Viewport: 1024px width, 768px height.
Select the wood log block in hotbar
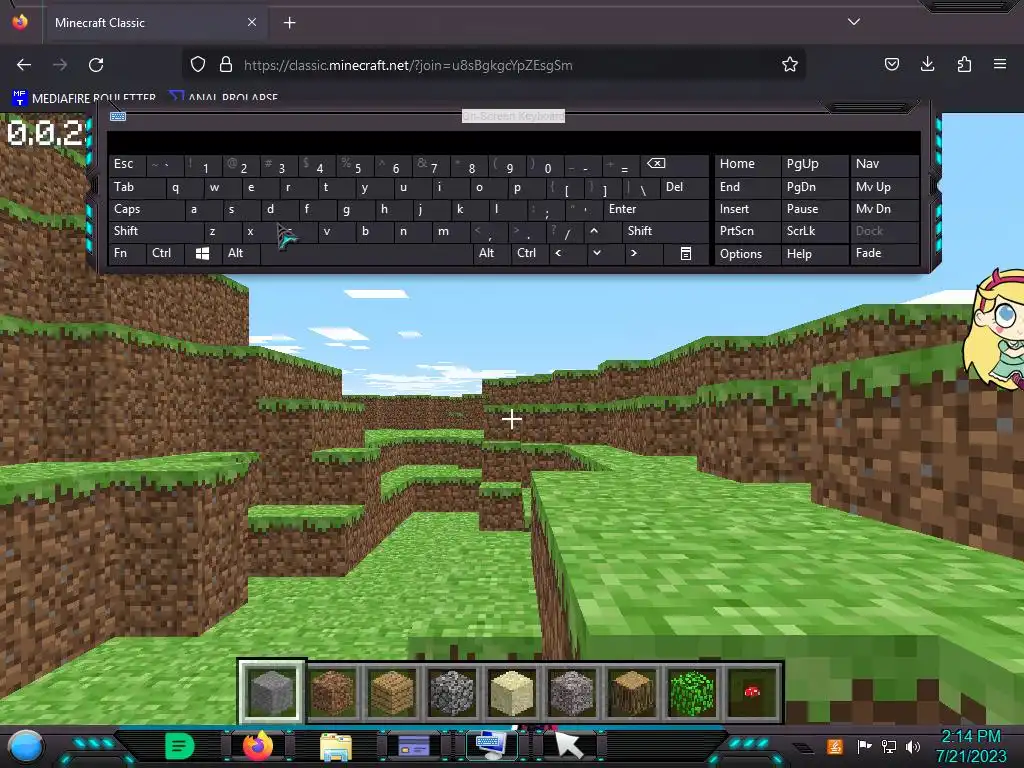(632, 692)
